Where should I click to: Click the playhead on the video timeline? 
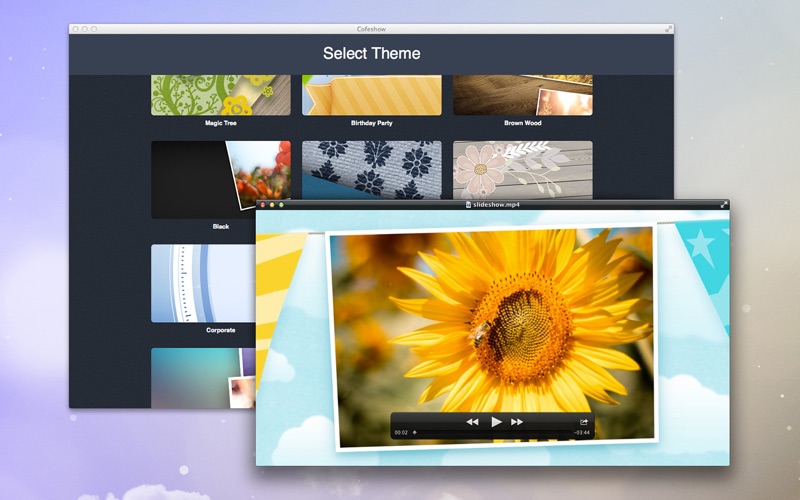coord(415,433)
